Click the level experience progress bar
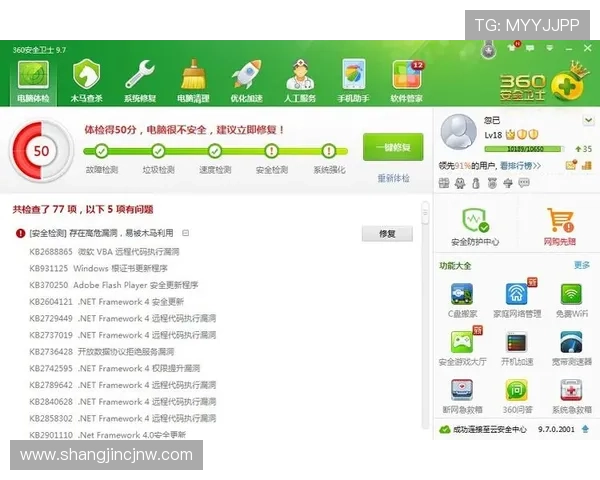 point(524,149)
